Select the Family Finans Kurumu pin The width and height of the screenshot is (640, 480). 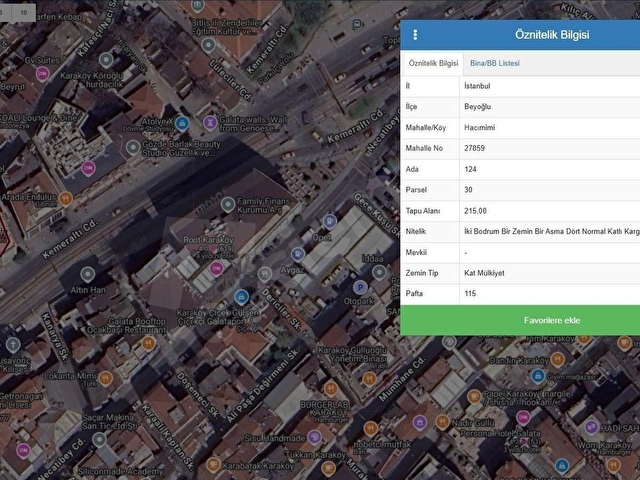click(228, 204)
